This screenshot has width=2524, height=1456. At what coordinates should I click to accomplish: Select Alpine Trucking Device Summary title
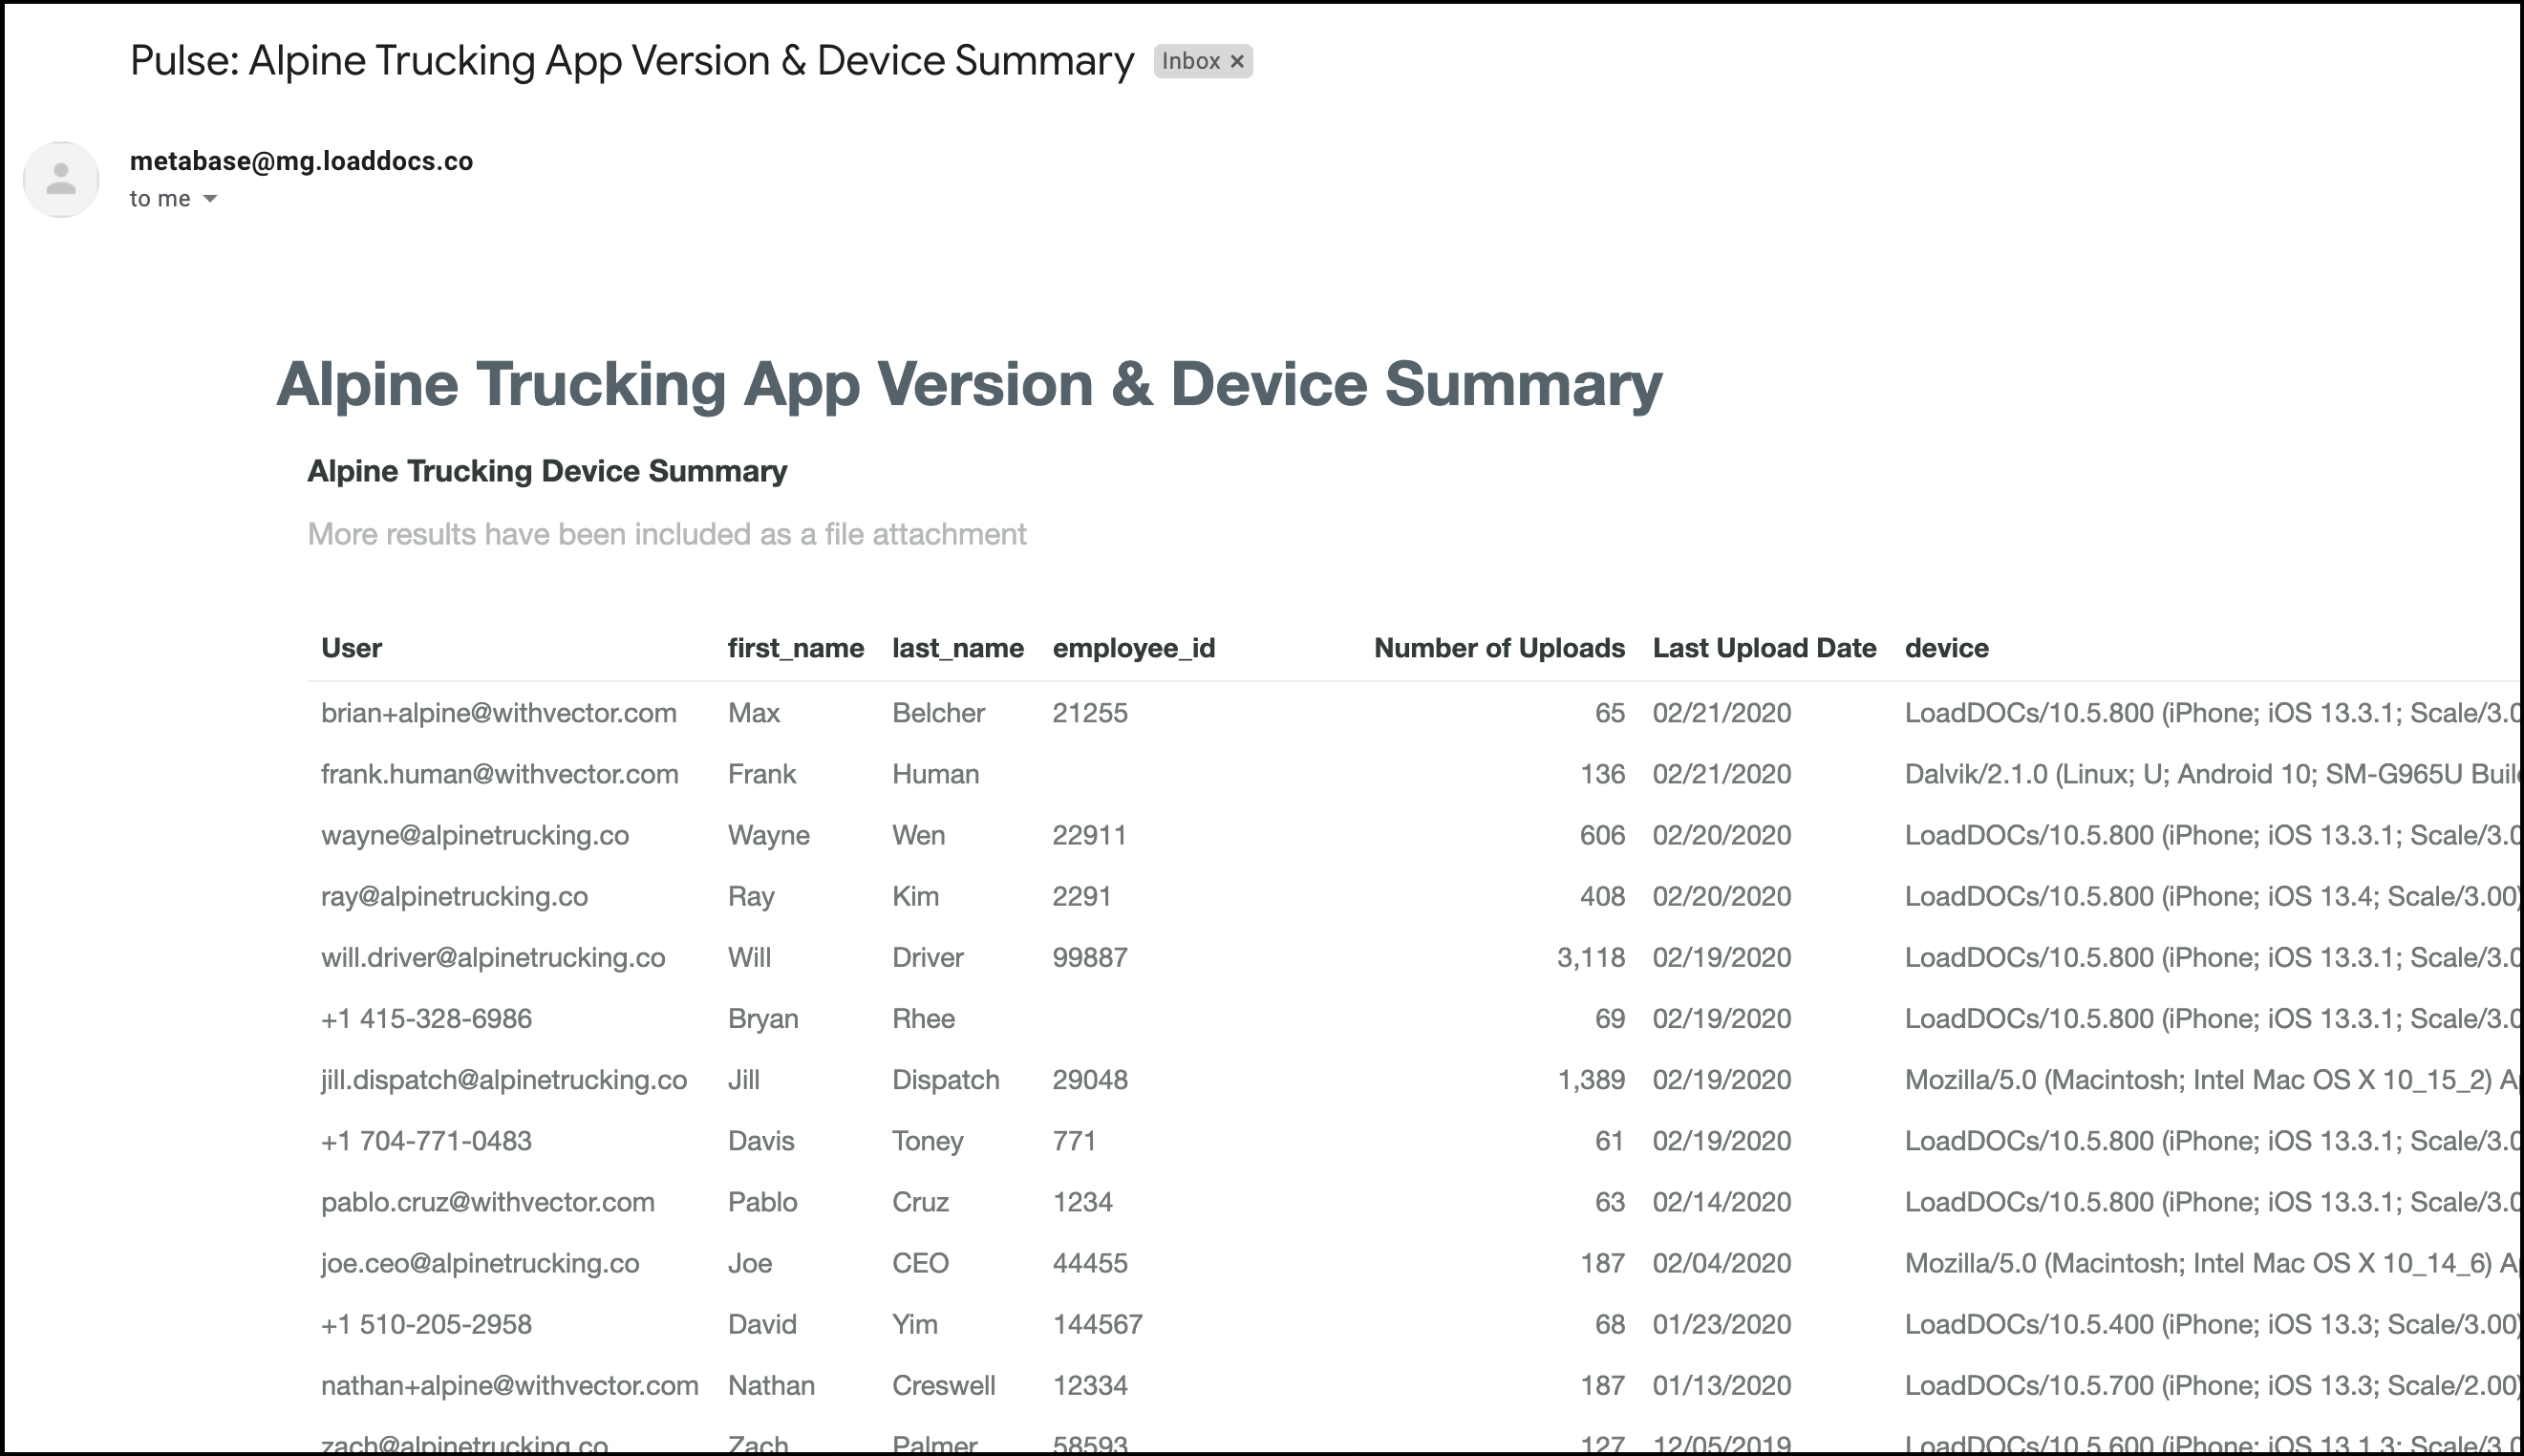547,471
